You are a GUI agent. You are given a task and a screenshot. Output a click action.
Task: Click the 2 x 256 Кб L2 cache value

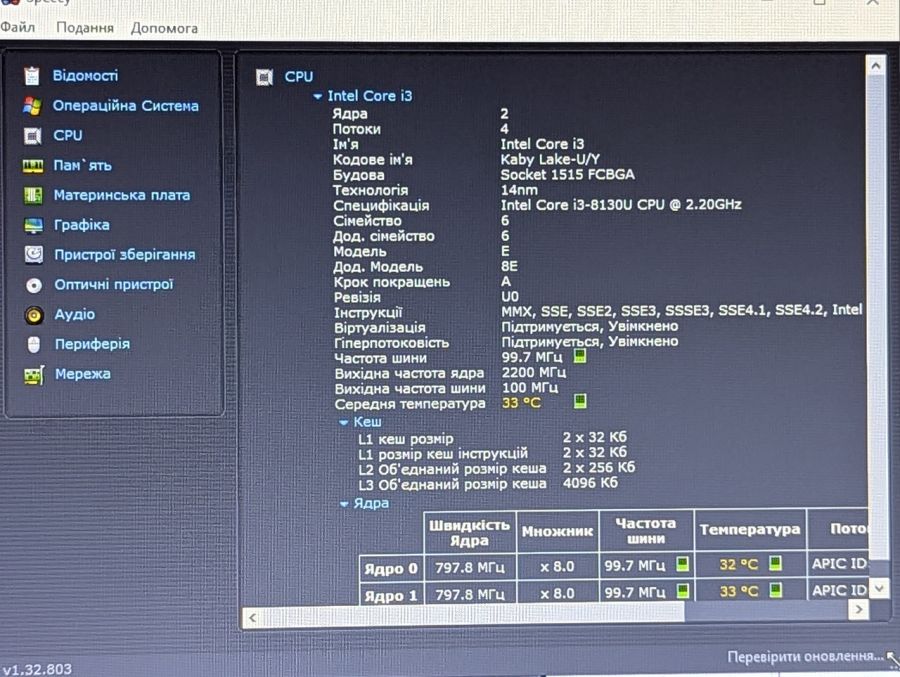pyautogui.click(x=599, y=467)
